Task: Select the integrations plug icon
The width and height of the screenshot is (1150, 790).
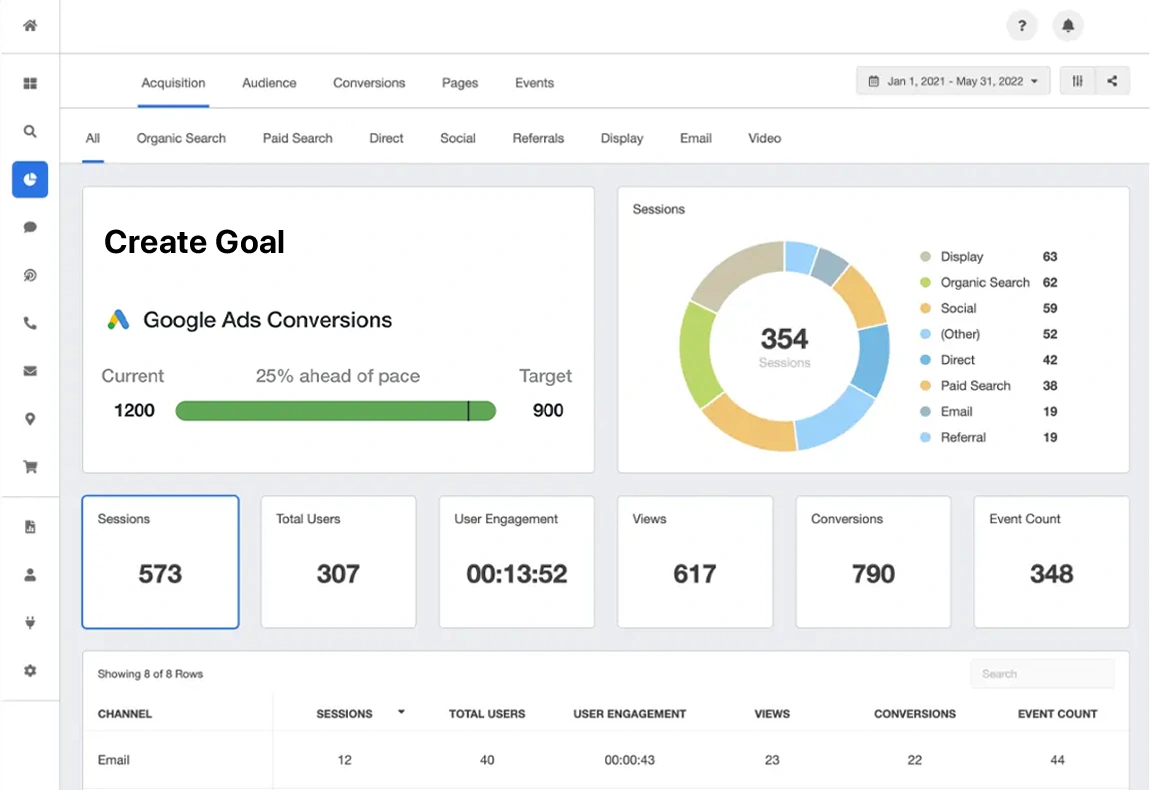Action: tap(30, 622)
